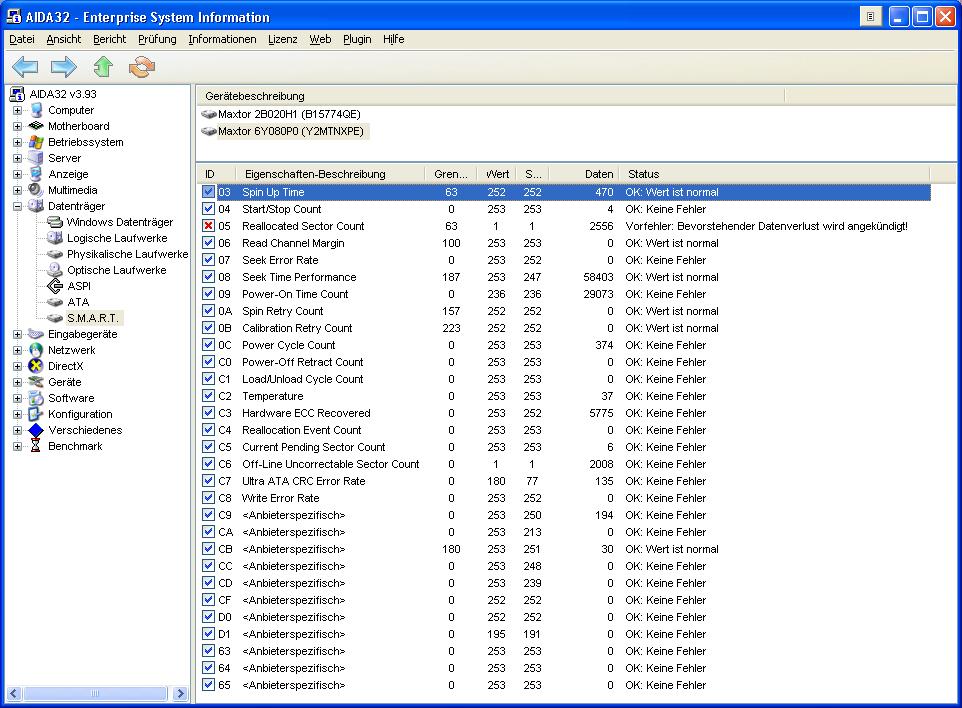Screen dimensions: 962x708
Task: Open Windows Datenträger drive icon
Action: (55, 222)
